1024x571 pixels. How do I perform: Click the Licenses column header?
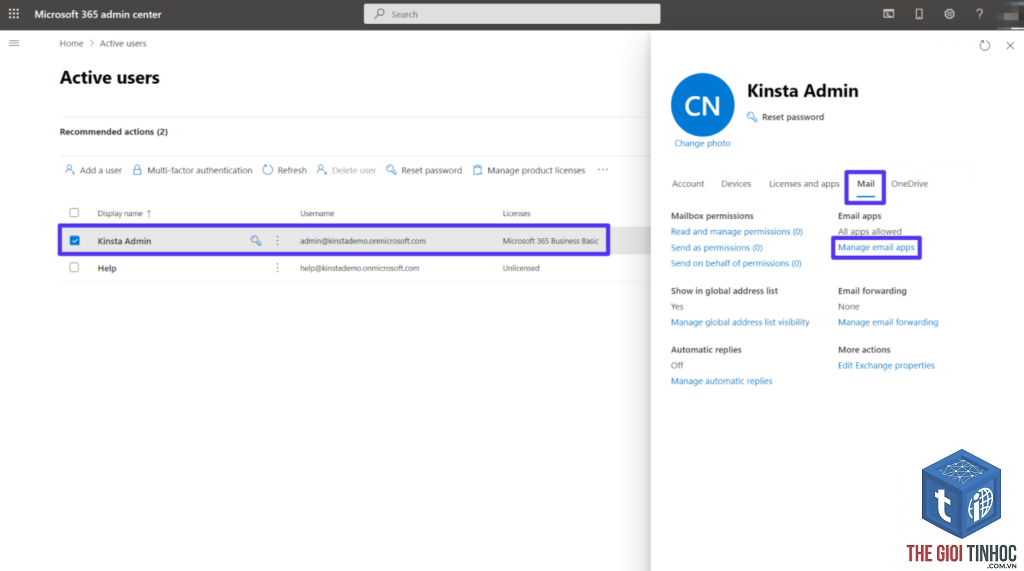pos(516,213)
